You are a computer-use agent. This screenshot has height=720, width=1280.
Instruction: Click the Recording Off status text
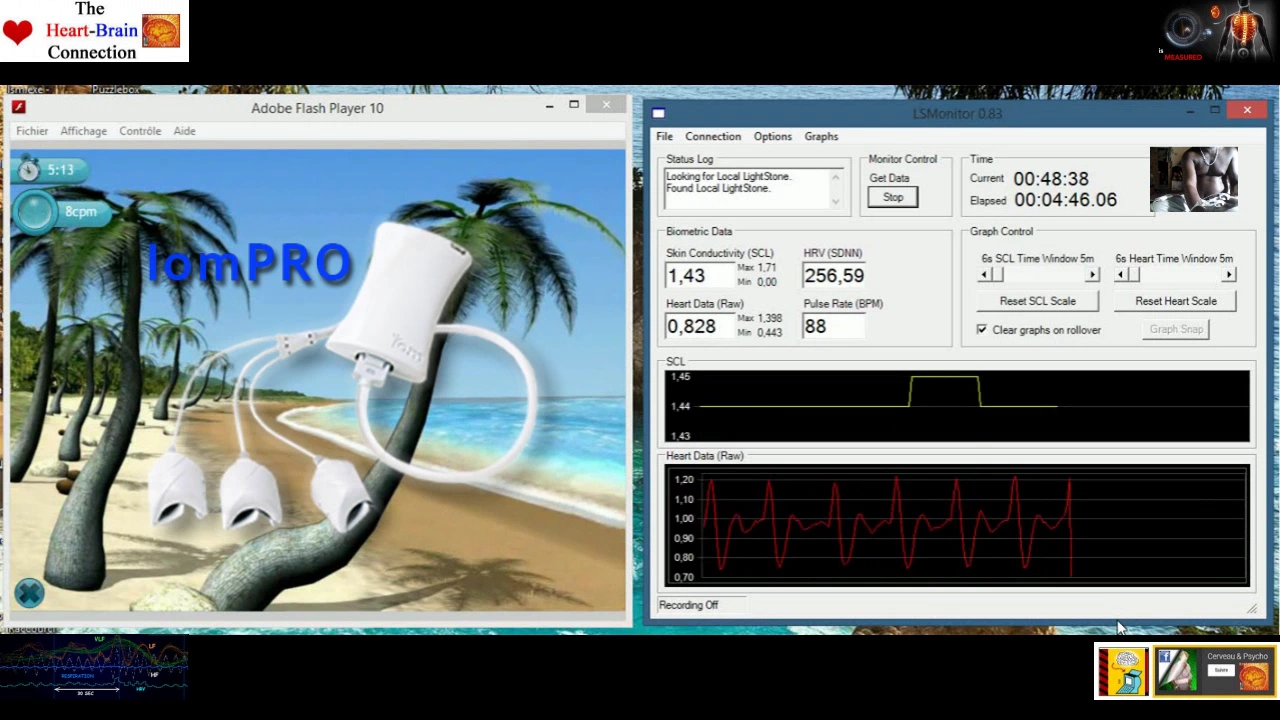pos(688,605)
